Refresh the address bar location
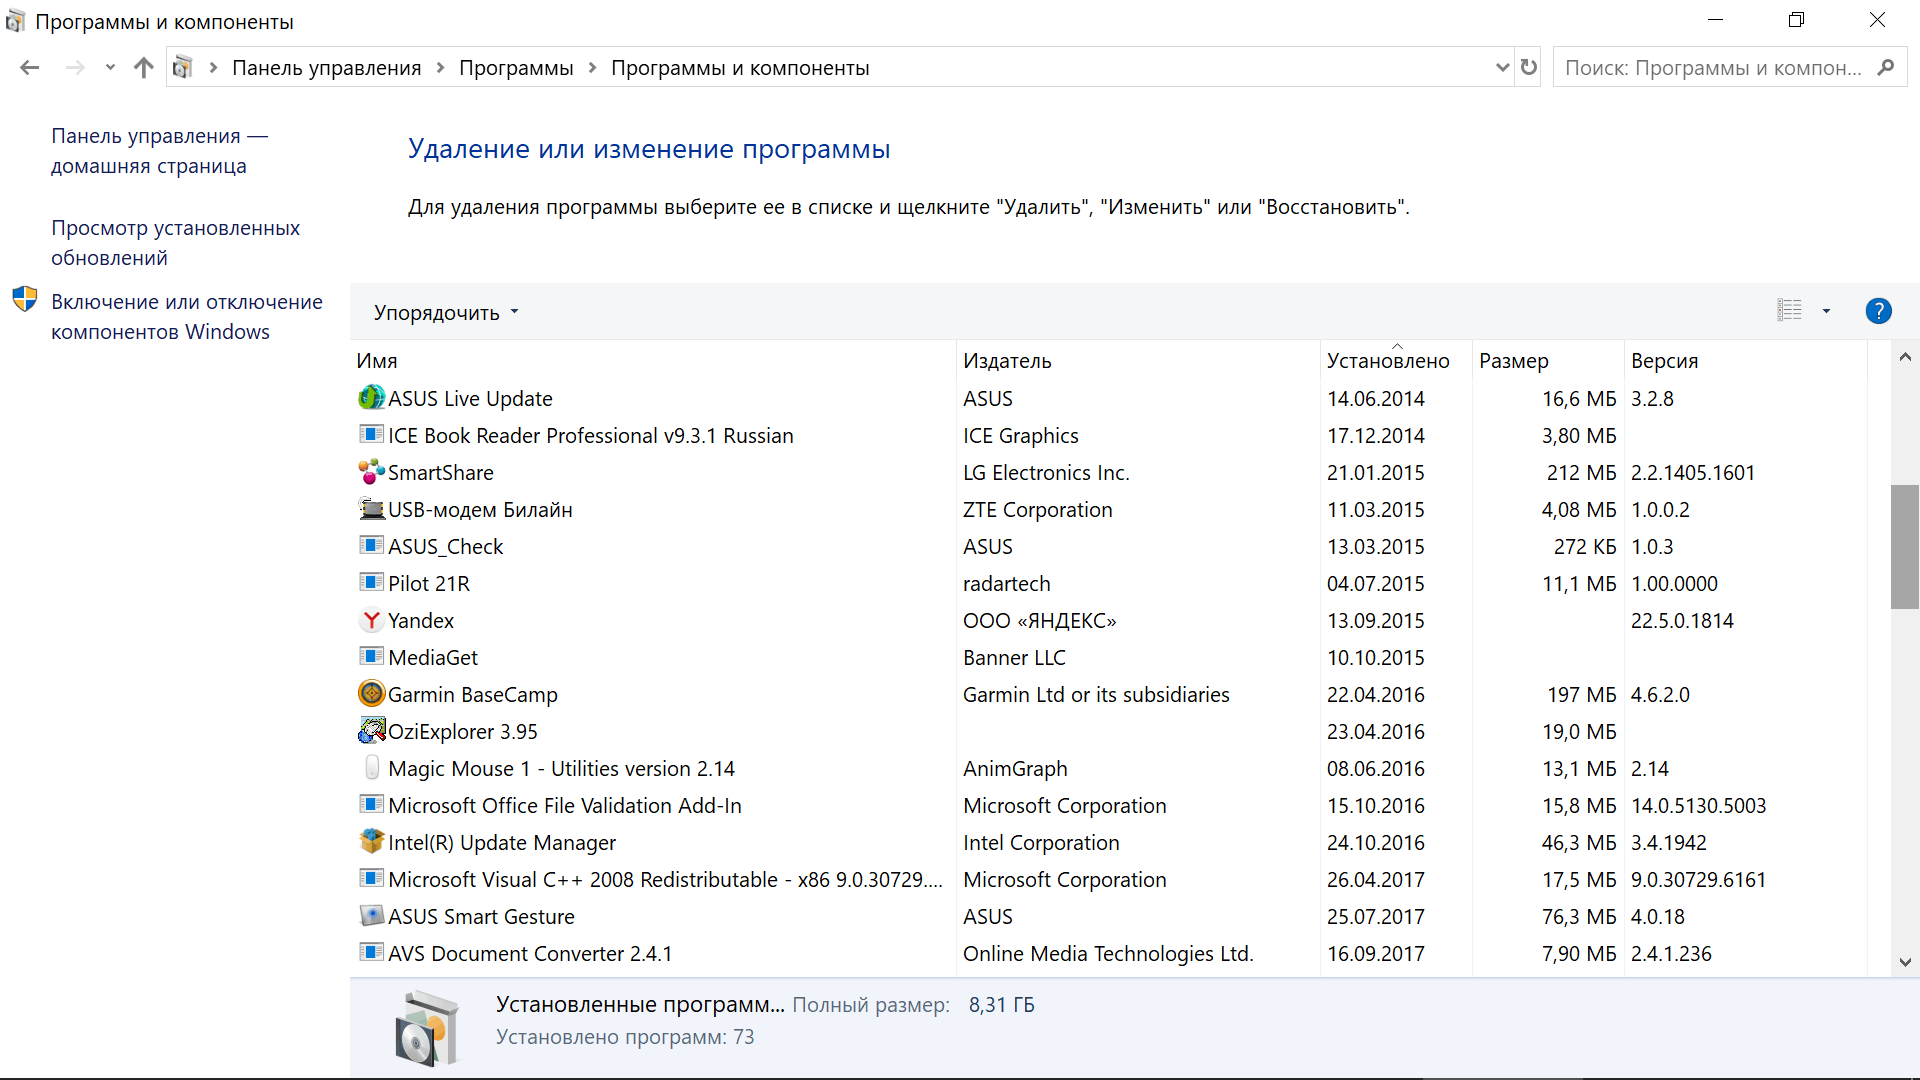 click(1528, 67)
